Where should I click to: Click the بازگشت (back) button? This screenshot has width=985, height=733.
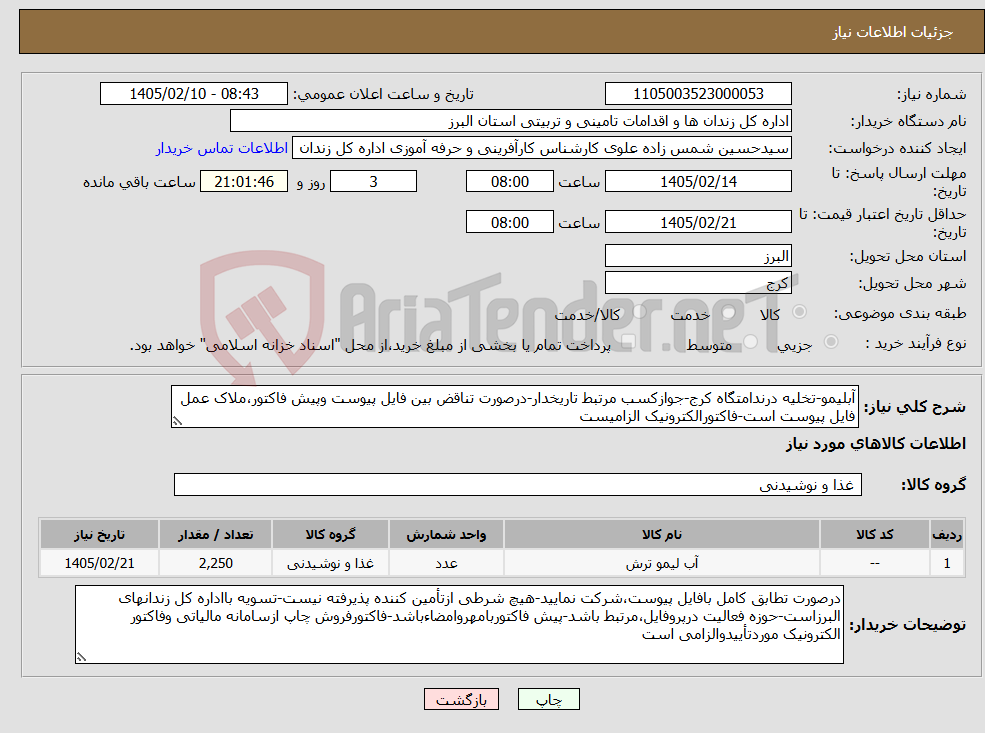pos(461,699)
